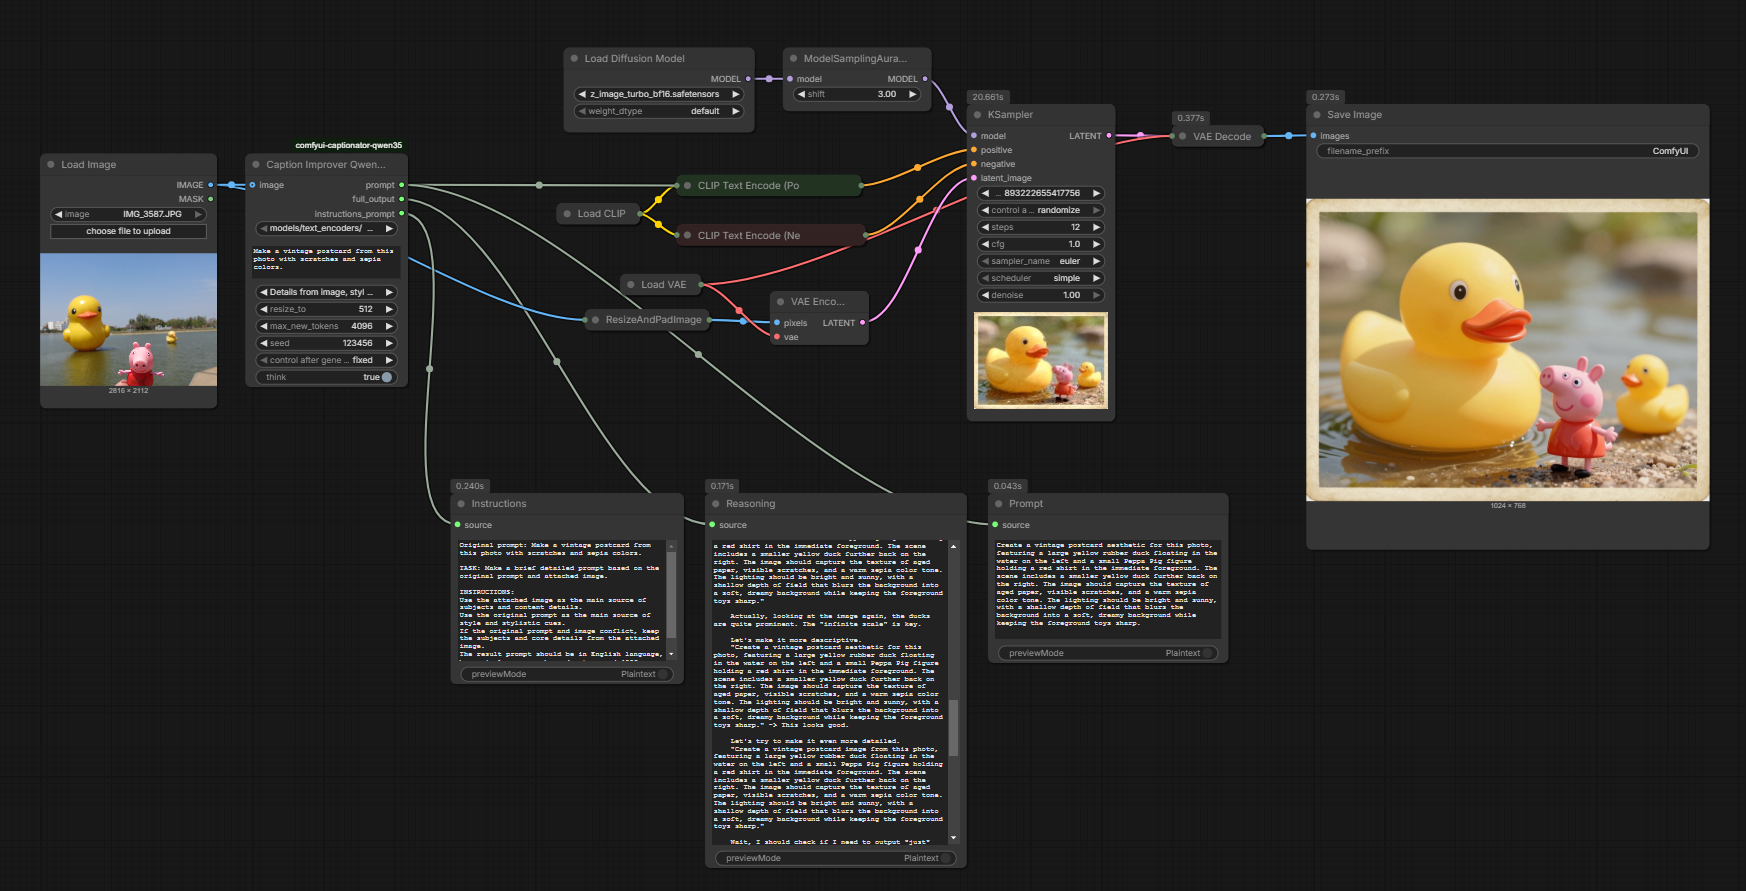The image size is (1746, 891).
Task: Expand the Load CLIP node dot
Action: click(x=567, y=214)
